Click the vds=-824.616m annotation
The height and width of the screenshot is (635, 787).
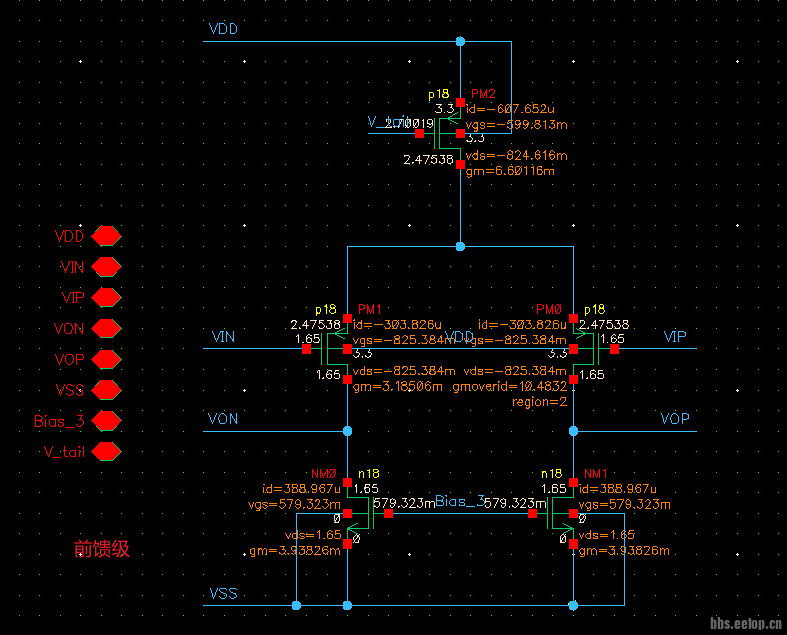point(516,156)
